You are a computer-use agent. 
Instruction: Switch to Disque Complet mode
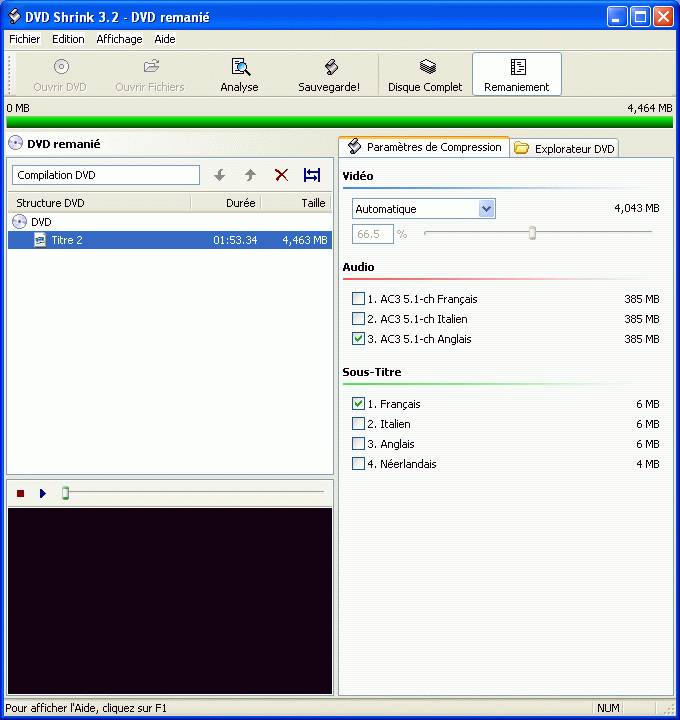[425, 75]
